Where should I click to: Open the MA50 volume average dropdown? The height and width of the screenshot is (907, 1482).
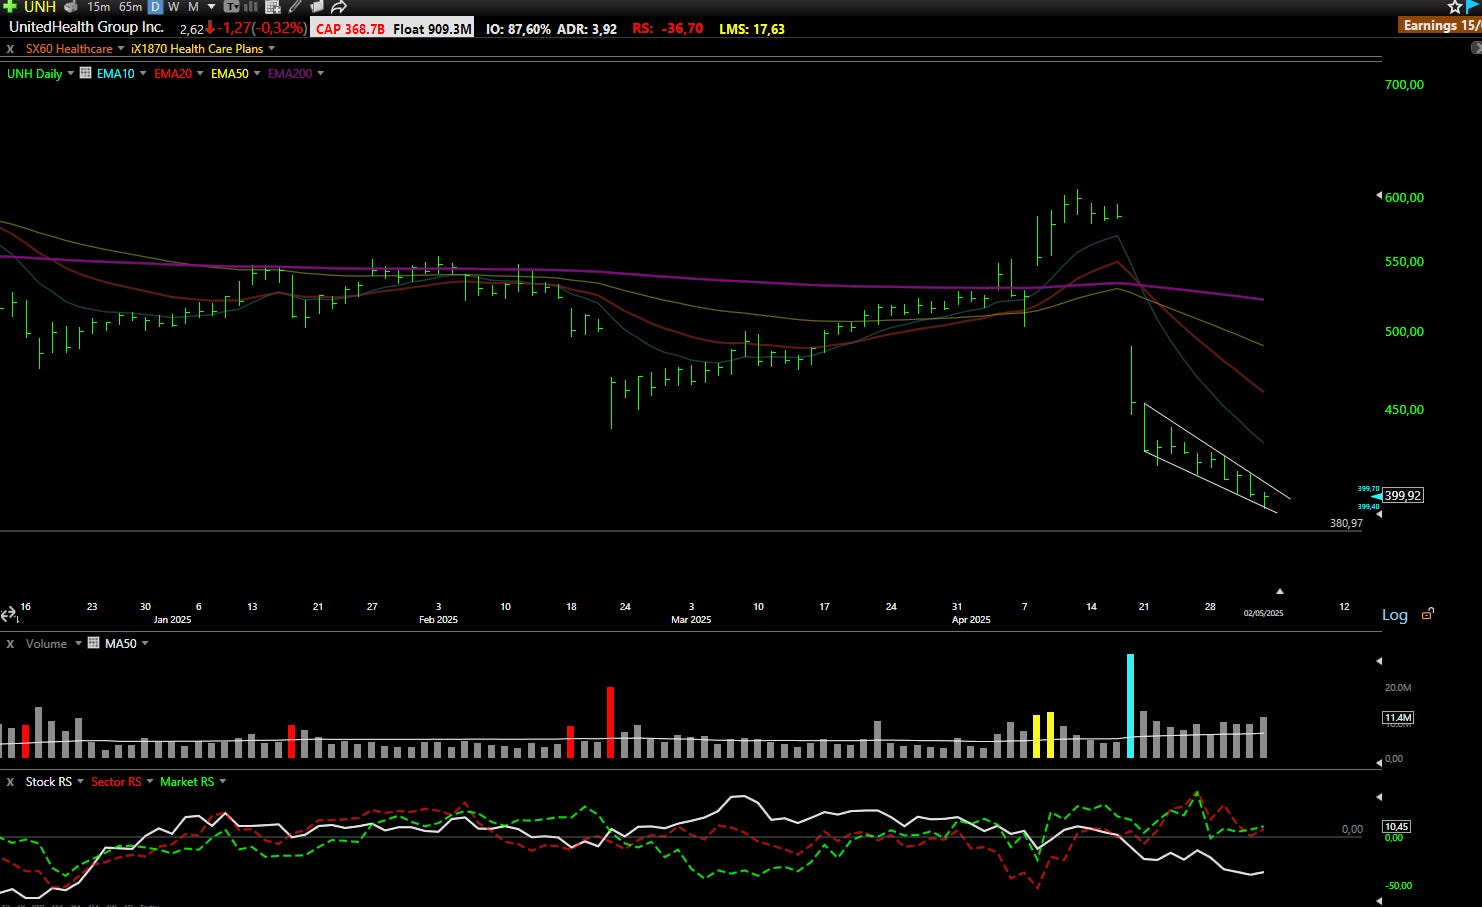point(145,643)
